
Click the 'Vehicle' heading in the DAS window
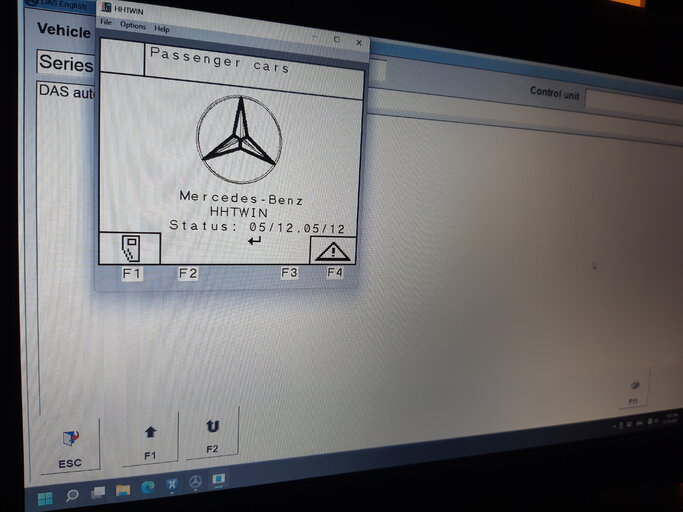pos(64,31)
